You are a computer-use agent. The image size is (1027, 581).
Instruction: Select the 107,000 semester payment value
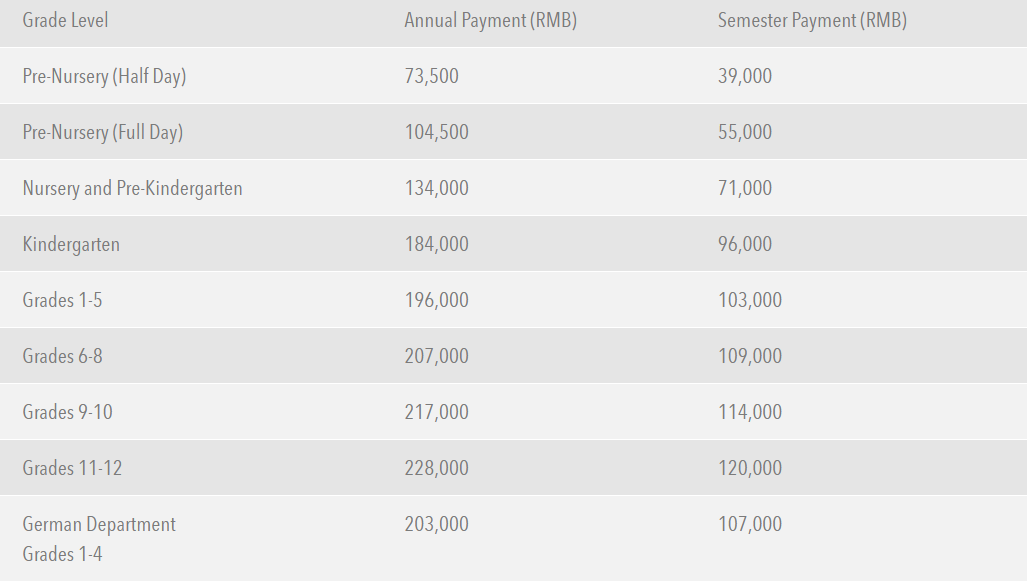point(750,524)
